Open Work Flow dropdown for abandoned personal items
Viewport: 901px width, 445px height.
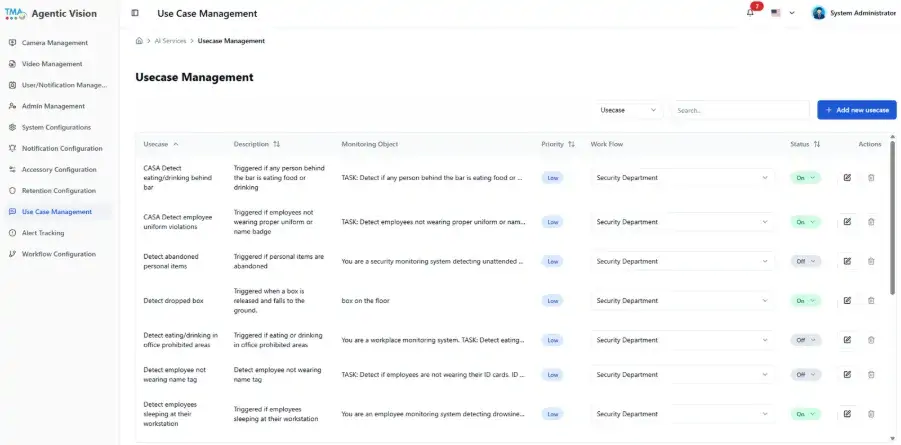(682, 261)
